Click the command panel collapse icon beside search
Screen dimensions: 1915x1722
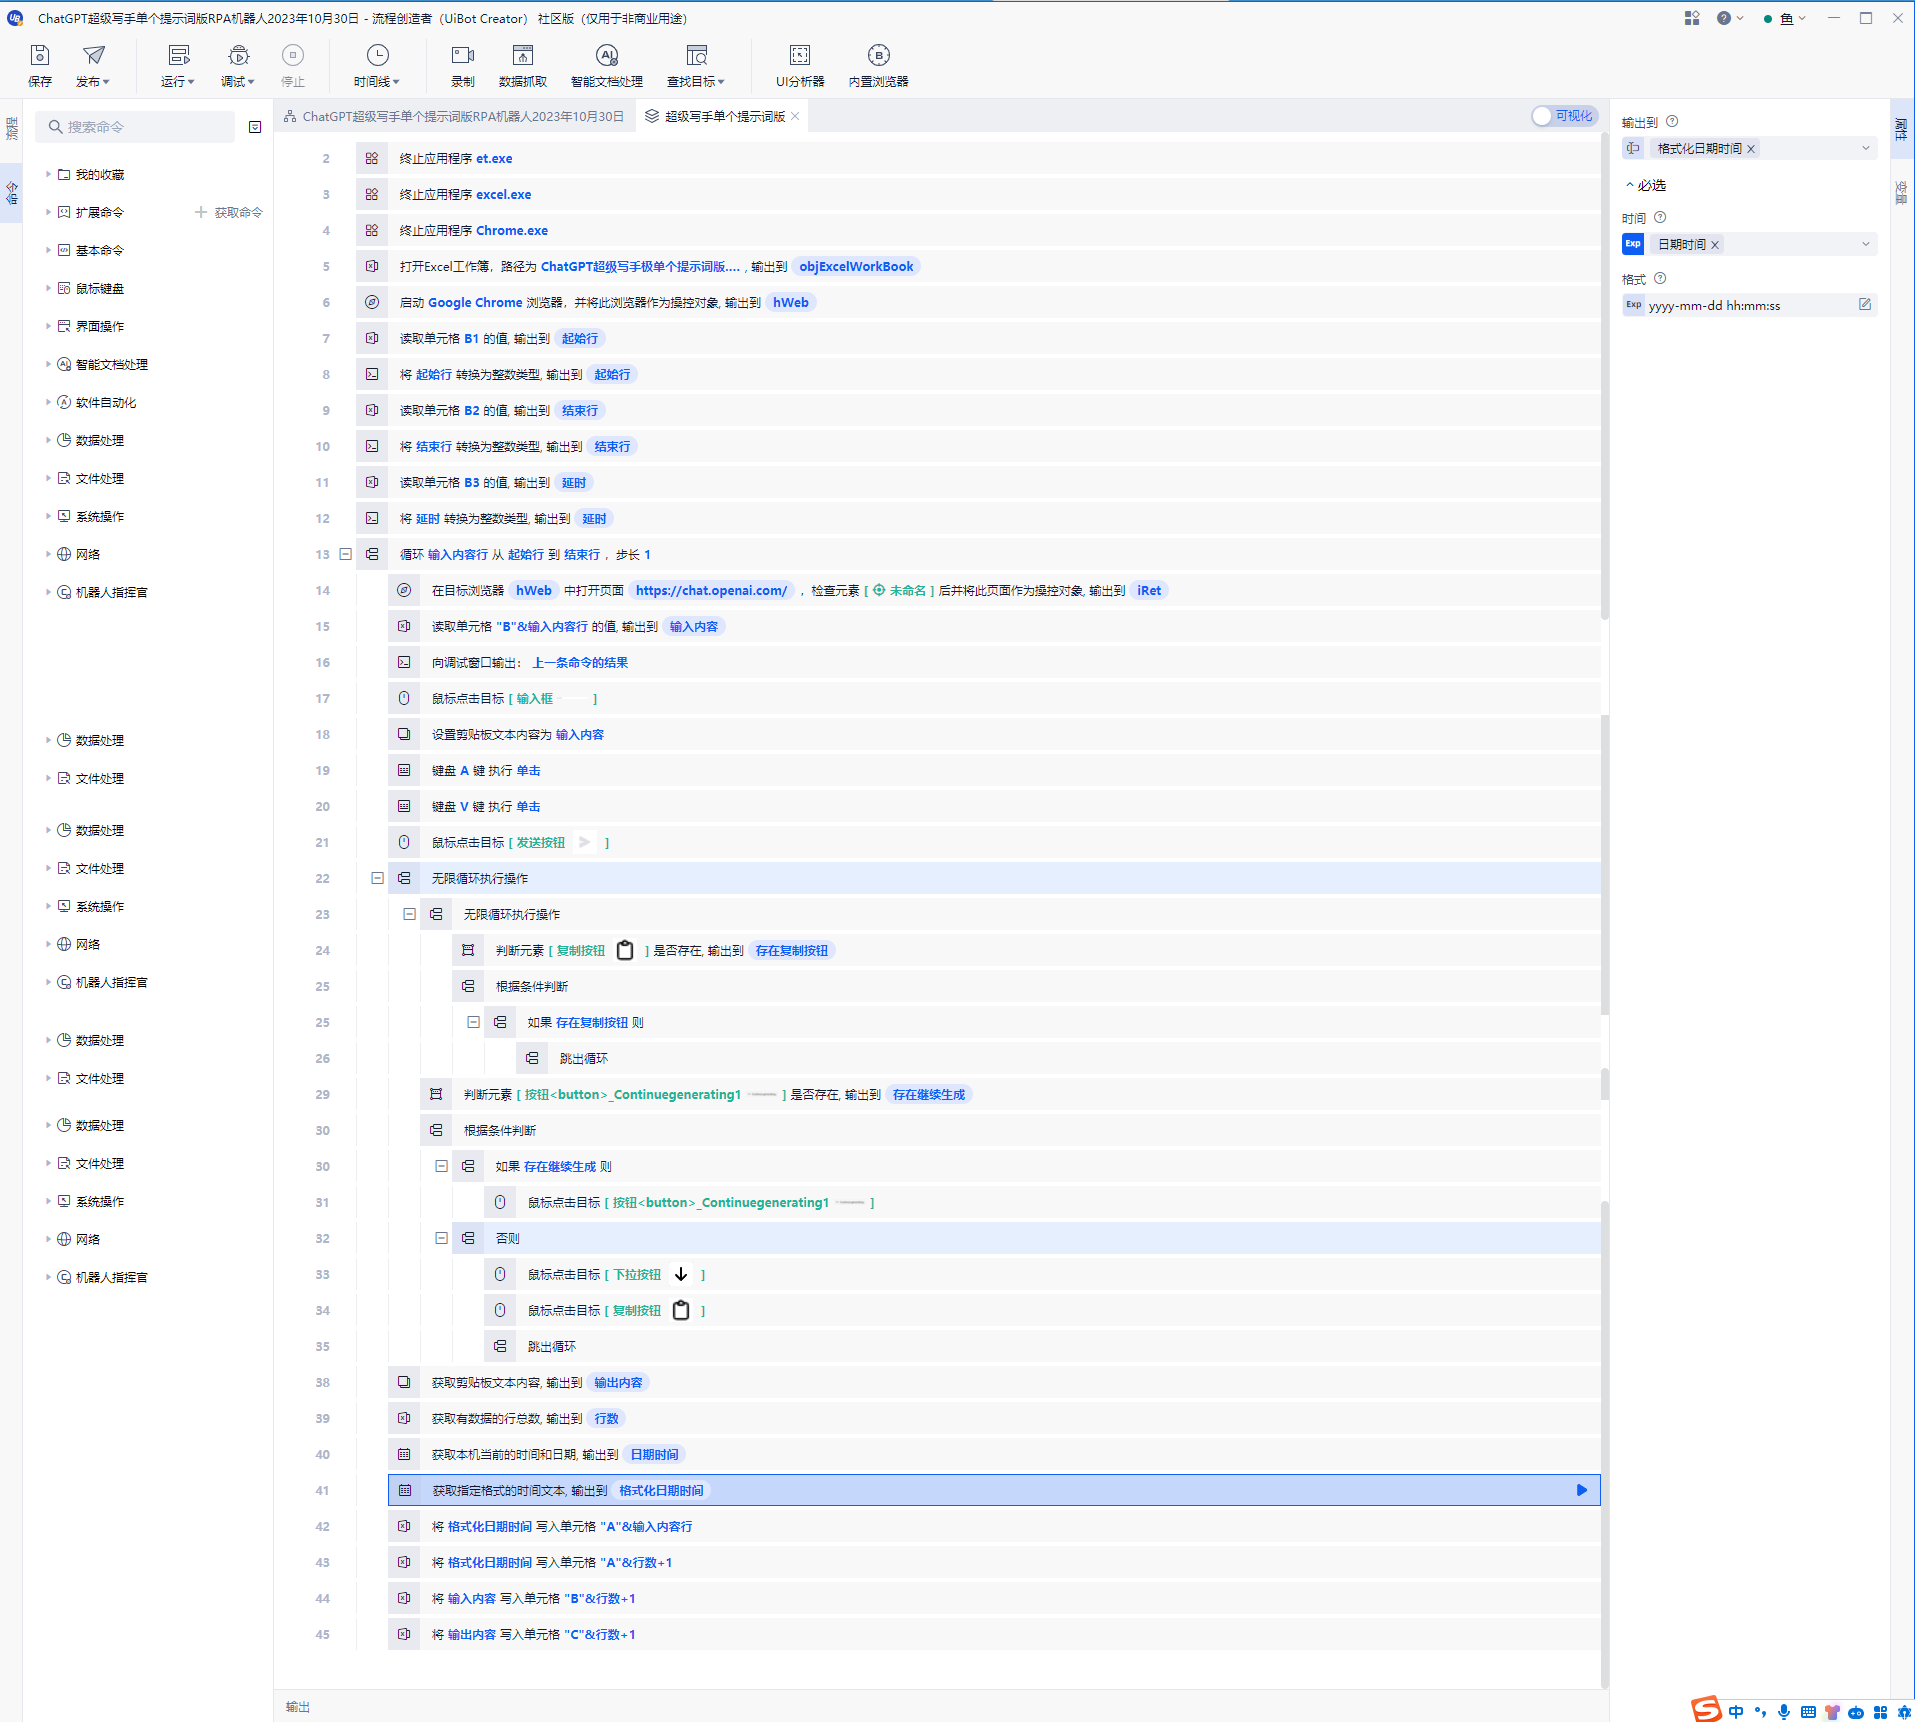[255, 127]
